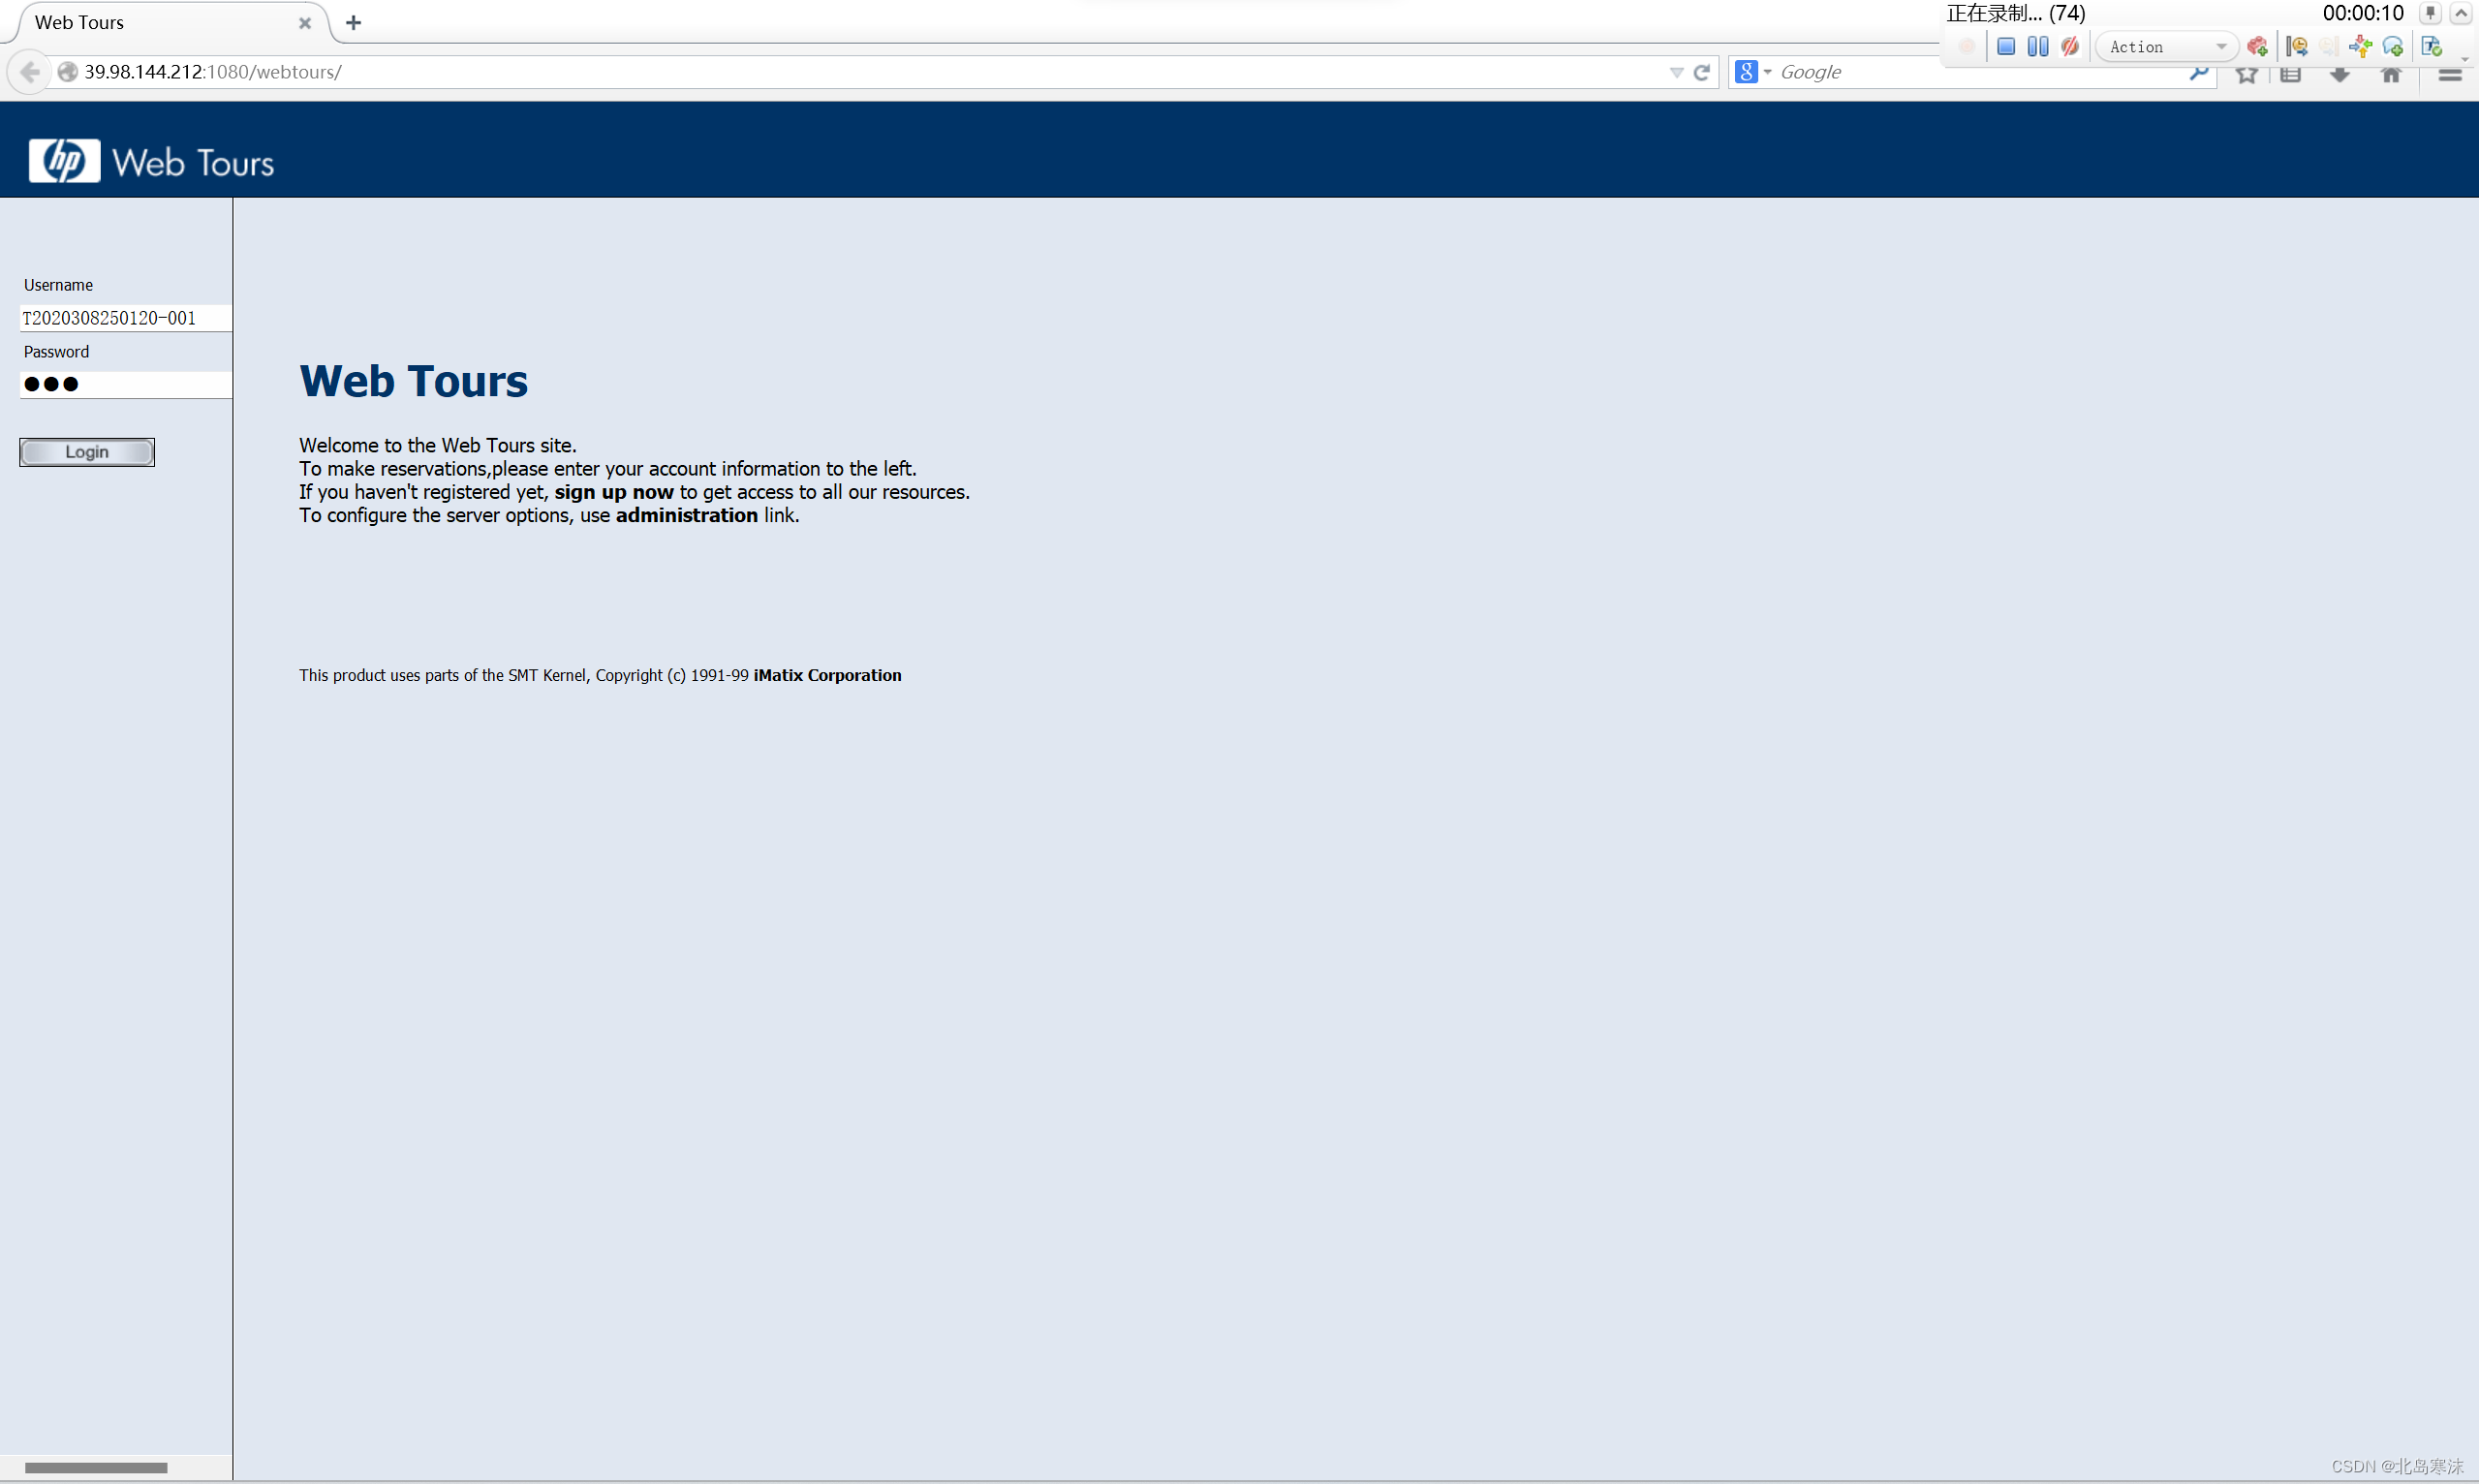This screenshot has width=2479, height=1484.
Task: Pause the recording session
Action: tap(2037, 46)
